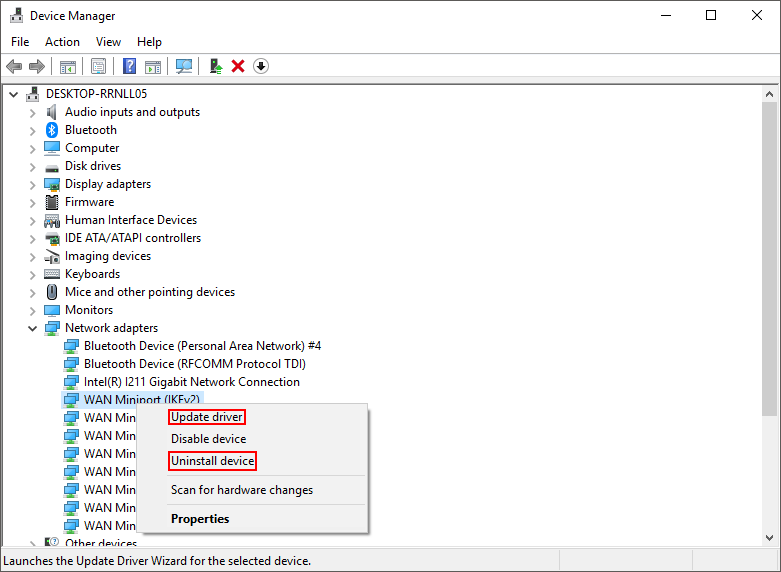
Task: Minimize the Device Manager window
Action: point(666,15)
